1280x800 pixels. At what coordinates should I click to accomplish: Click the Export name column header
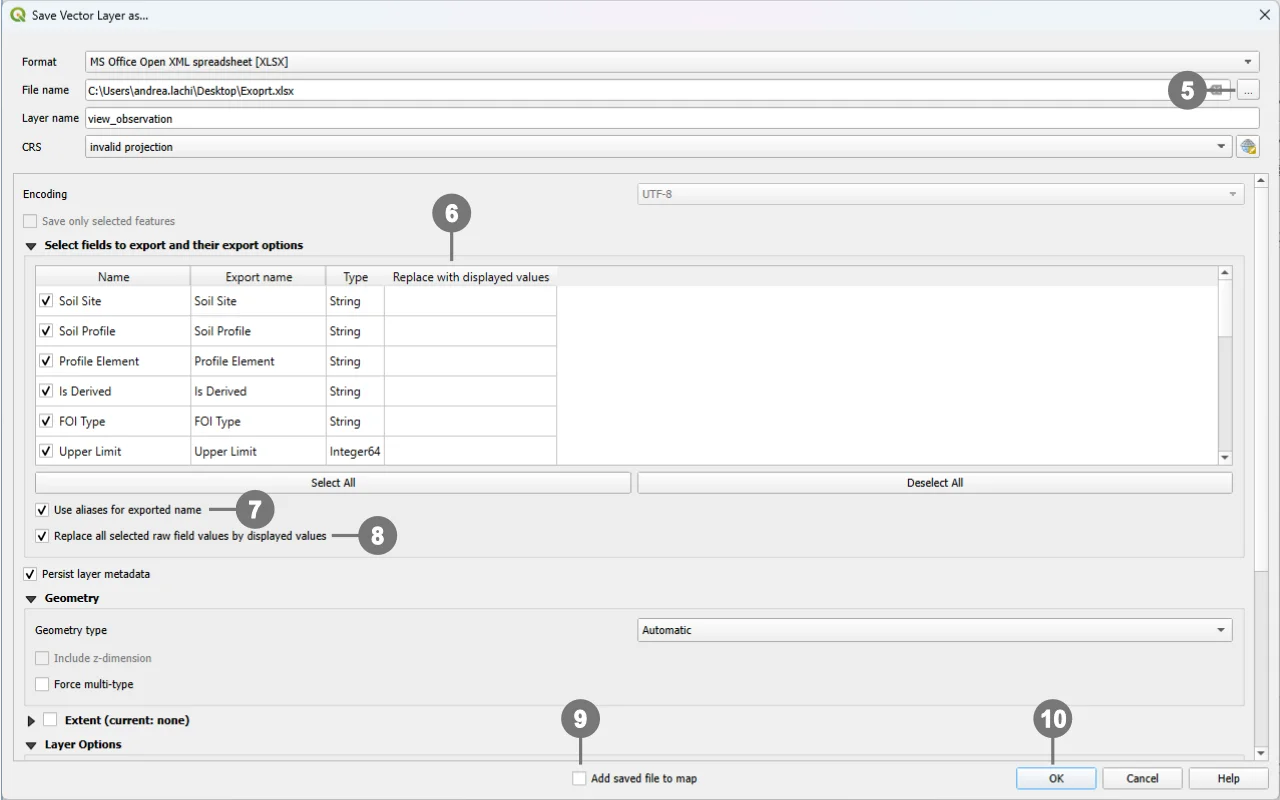pos(258,277)
